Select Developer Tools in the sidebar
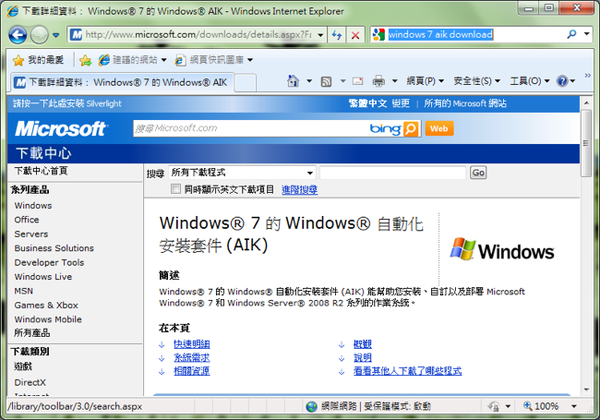600x420 pixels. click(49, 262)
